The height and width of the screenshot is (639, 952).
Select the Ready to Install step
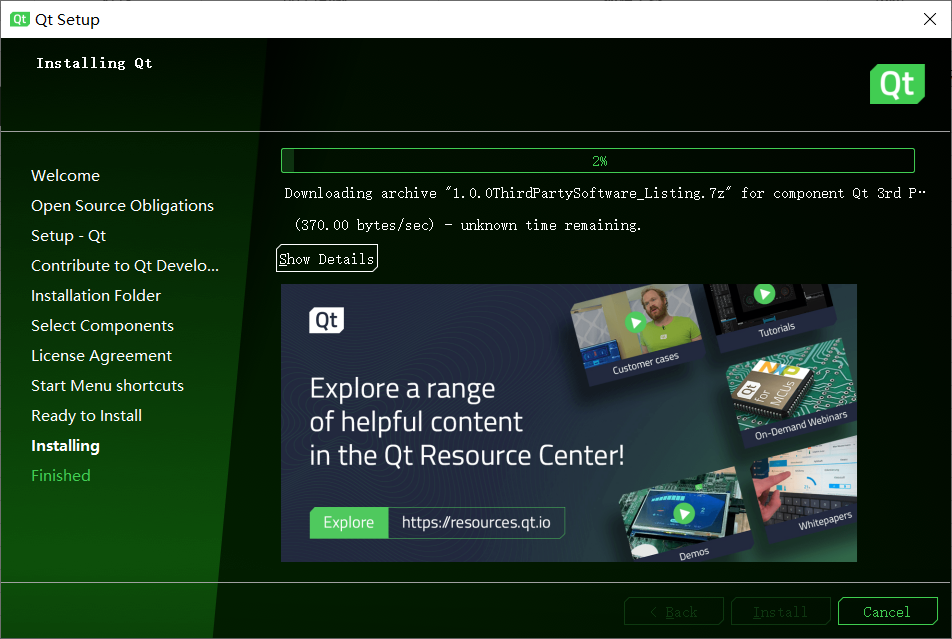click(x=86, y=415)
